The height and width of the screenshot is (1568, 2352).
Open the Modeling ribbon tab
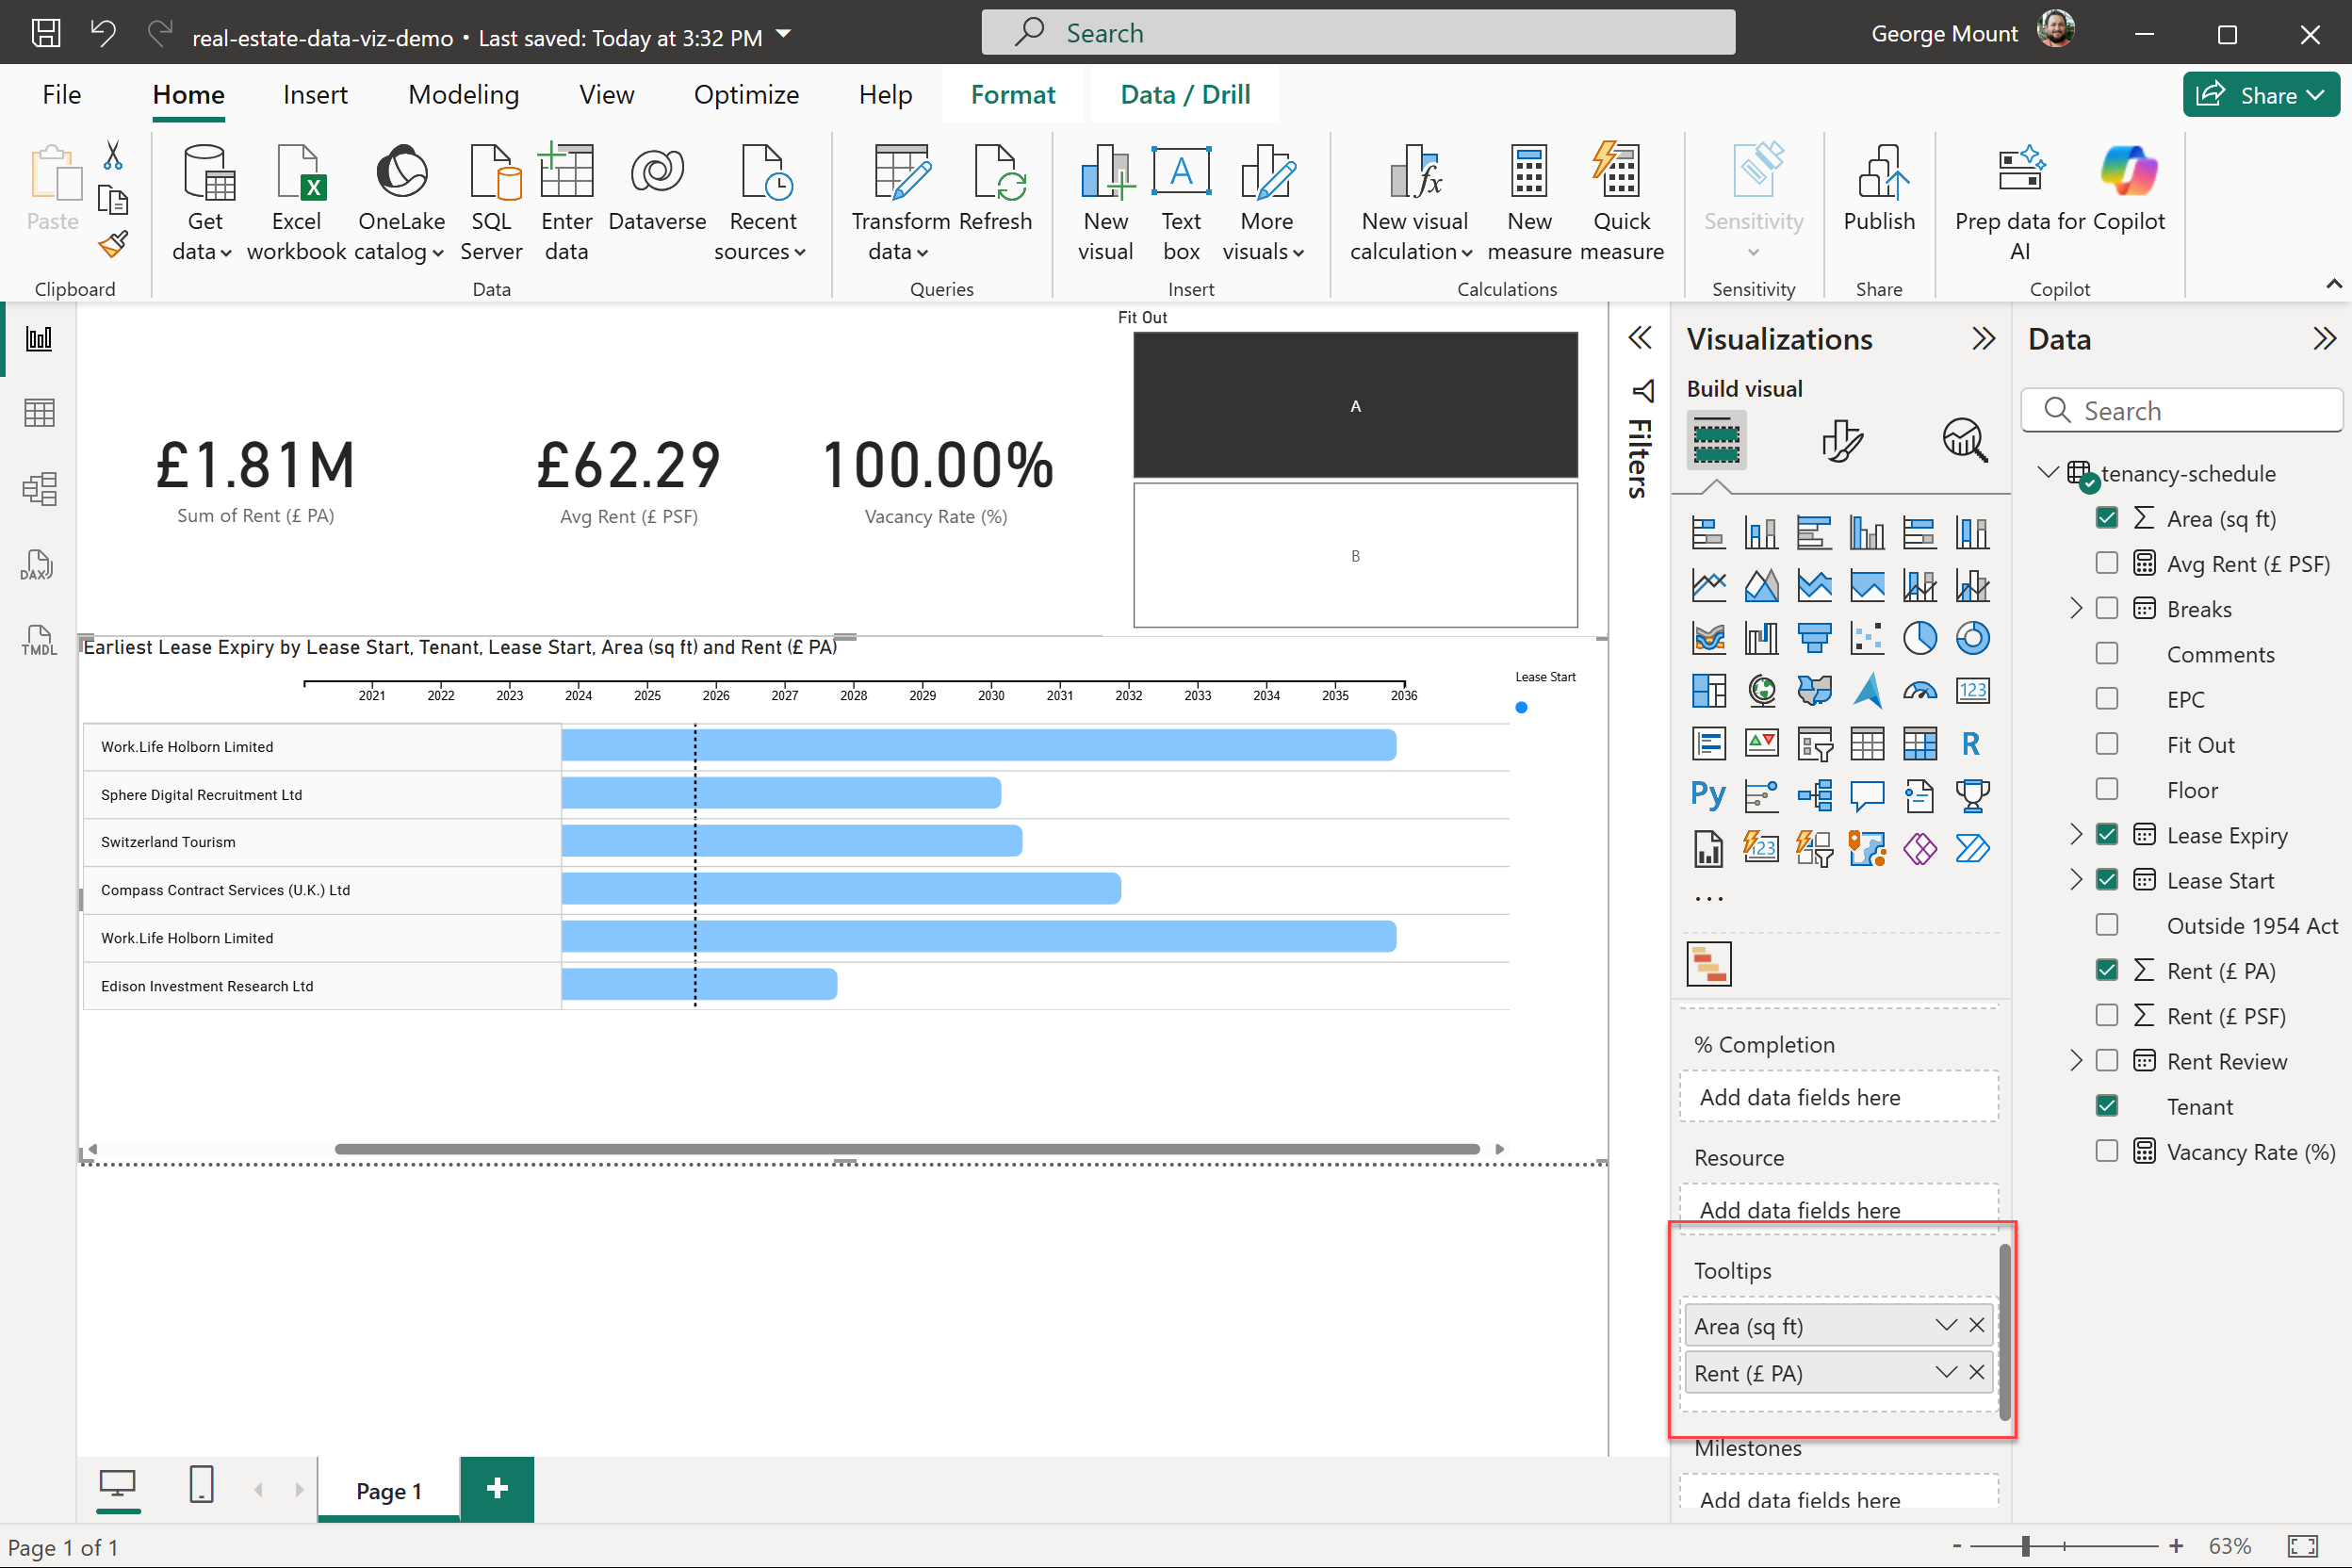[x=463, y=95]
